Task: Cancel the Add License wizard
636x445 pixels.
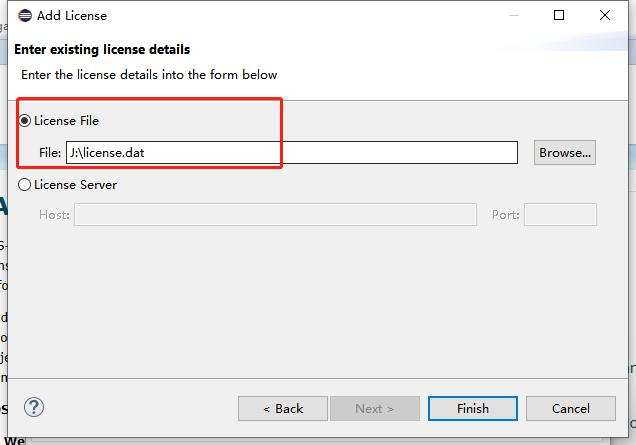Action: (571, 408)
